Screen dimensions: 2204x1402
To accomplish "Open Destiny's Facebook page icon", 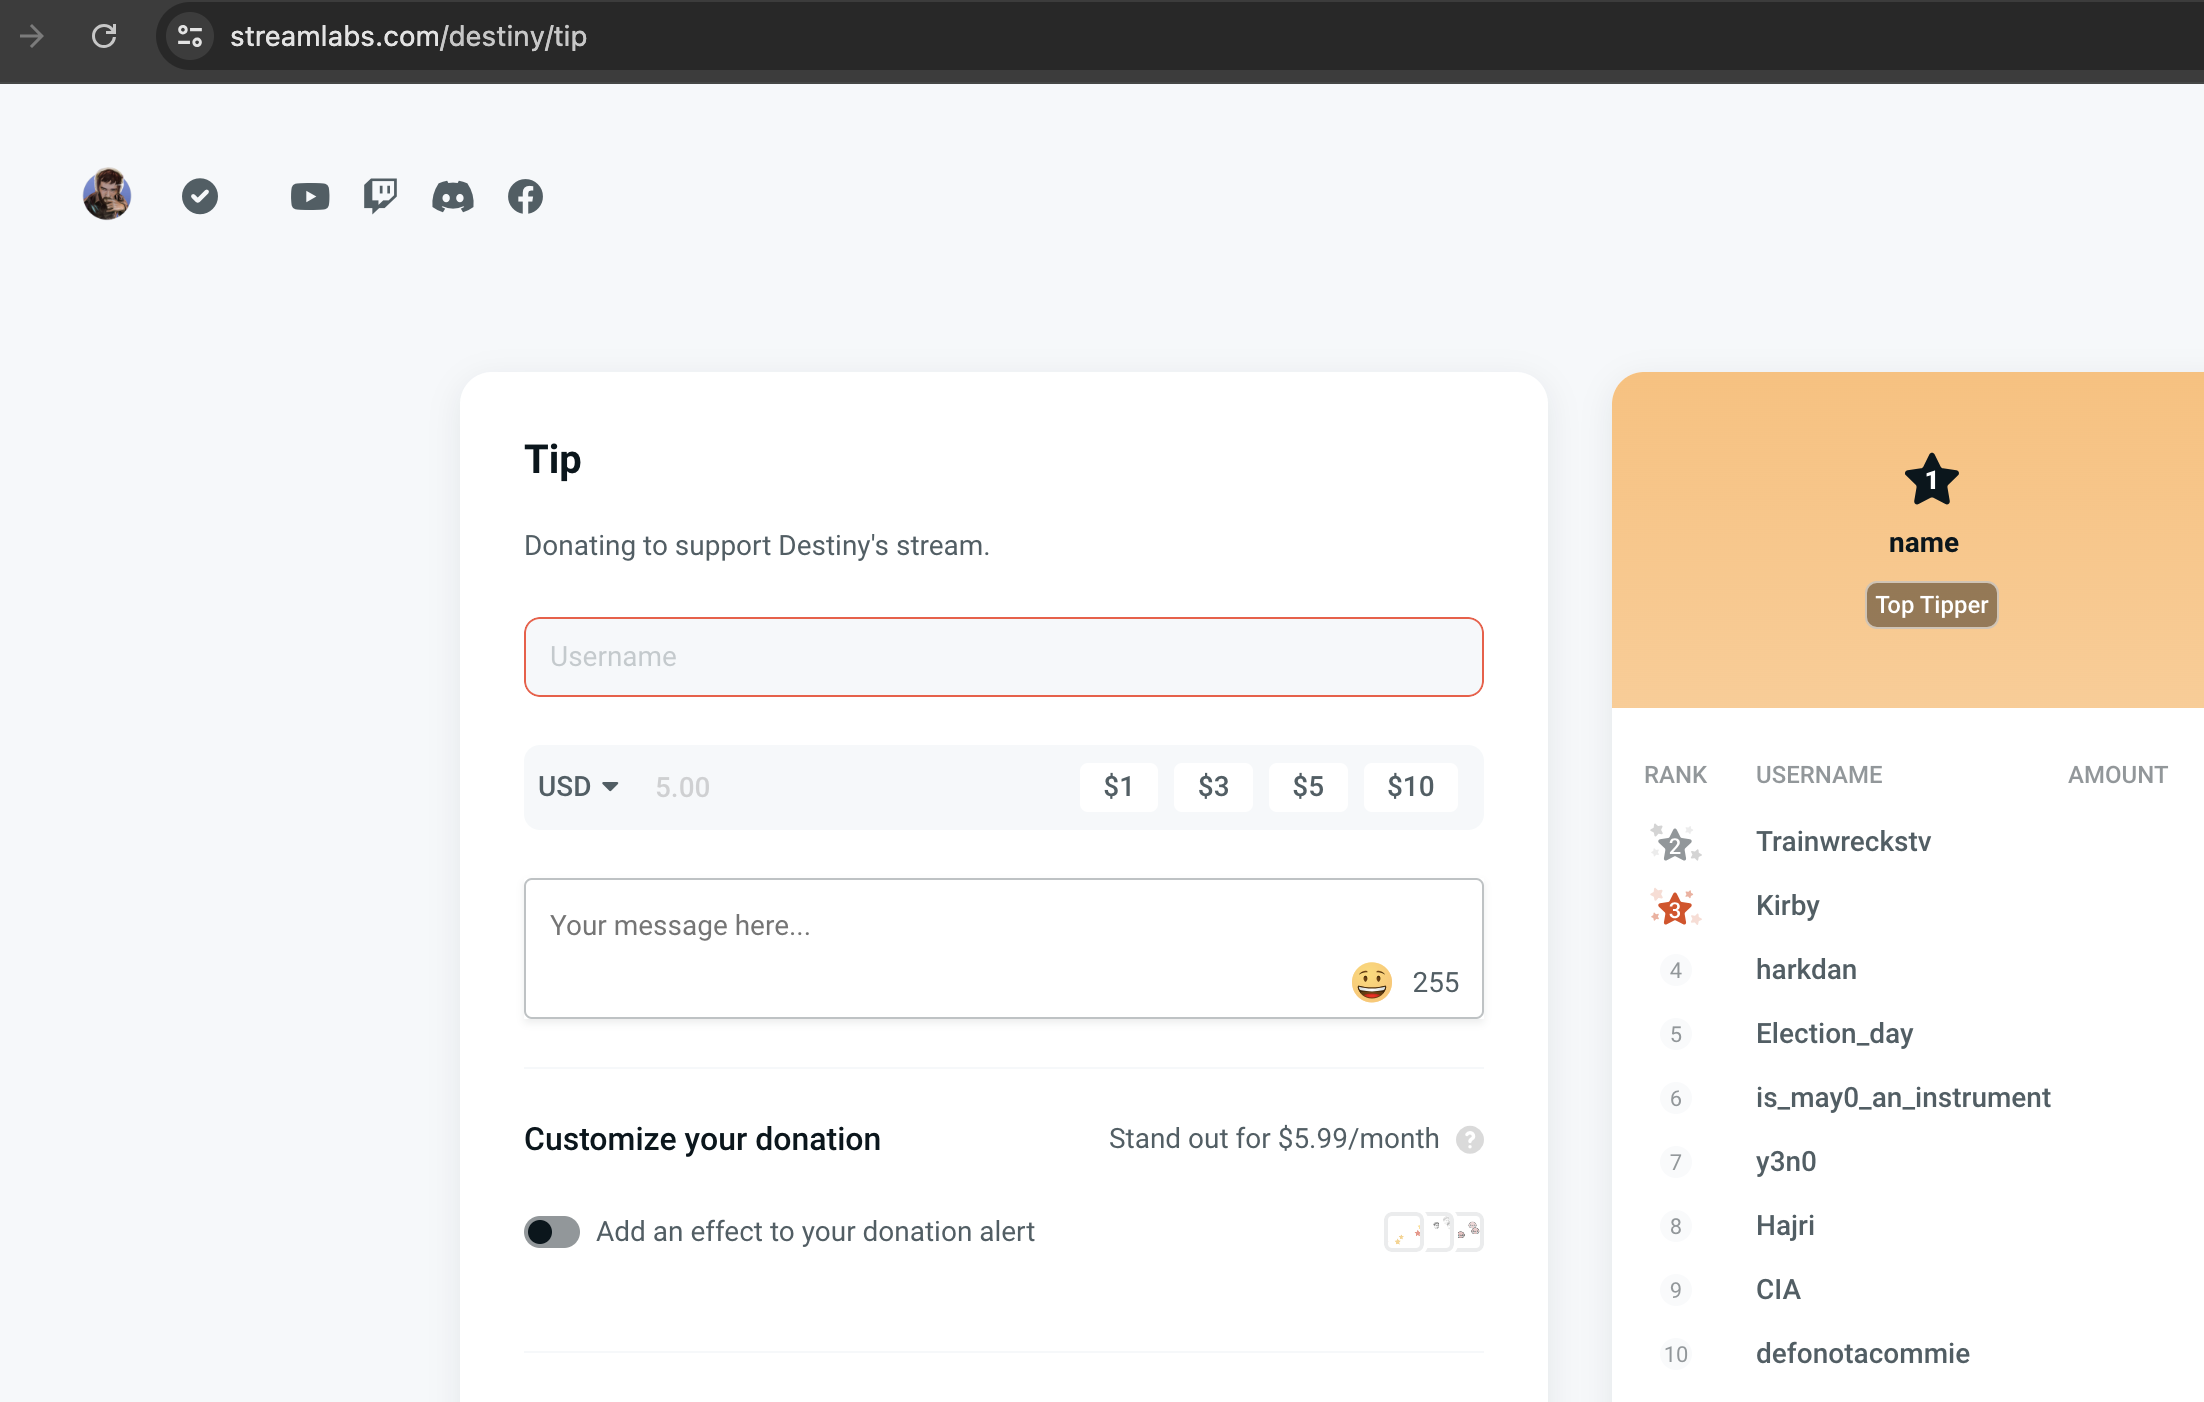I will coord(525,196).
